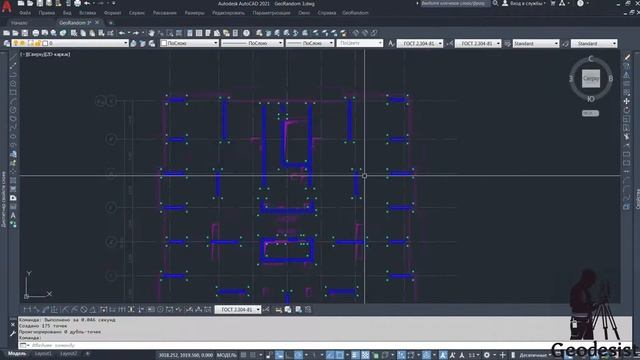Click the table style icon before Standard dropdown

(x=507, y=43)
